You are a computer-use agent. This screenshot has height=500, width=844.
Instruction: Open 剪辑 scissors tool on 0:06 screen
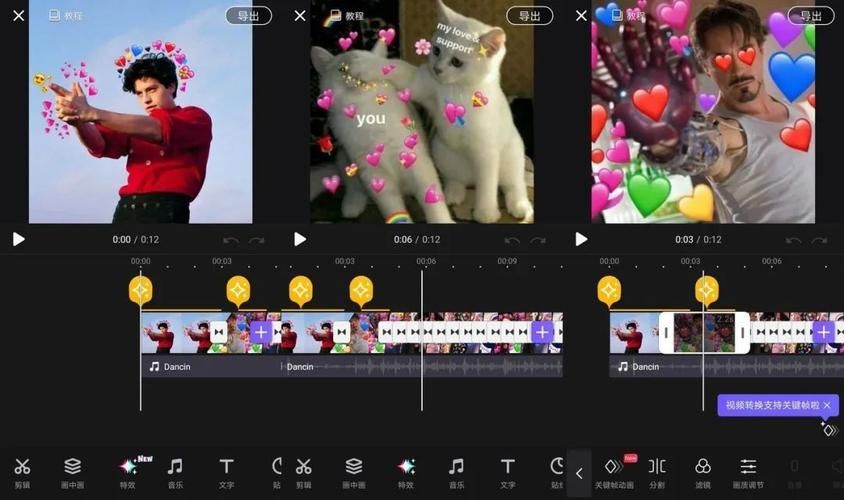(x=304, y=472)
